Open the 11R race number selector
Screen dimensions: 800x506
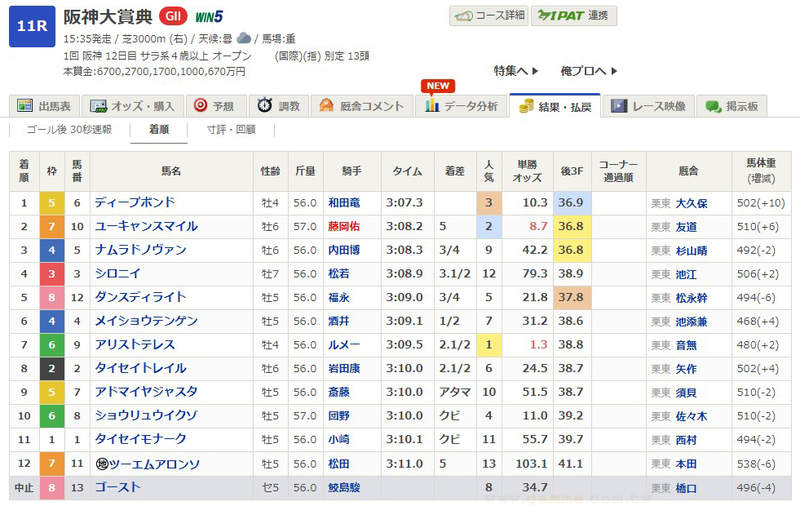[31, 26]
